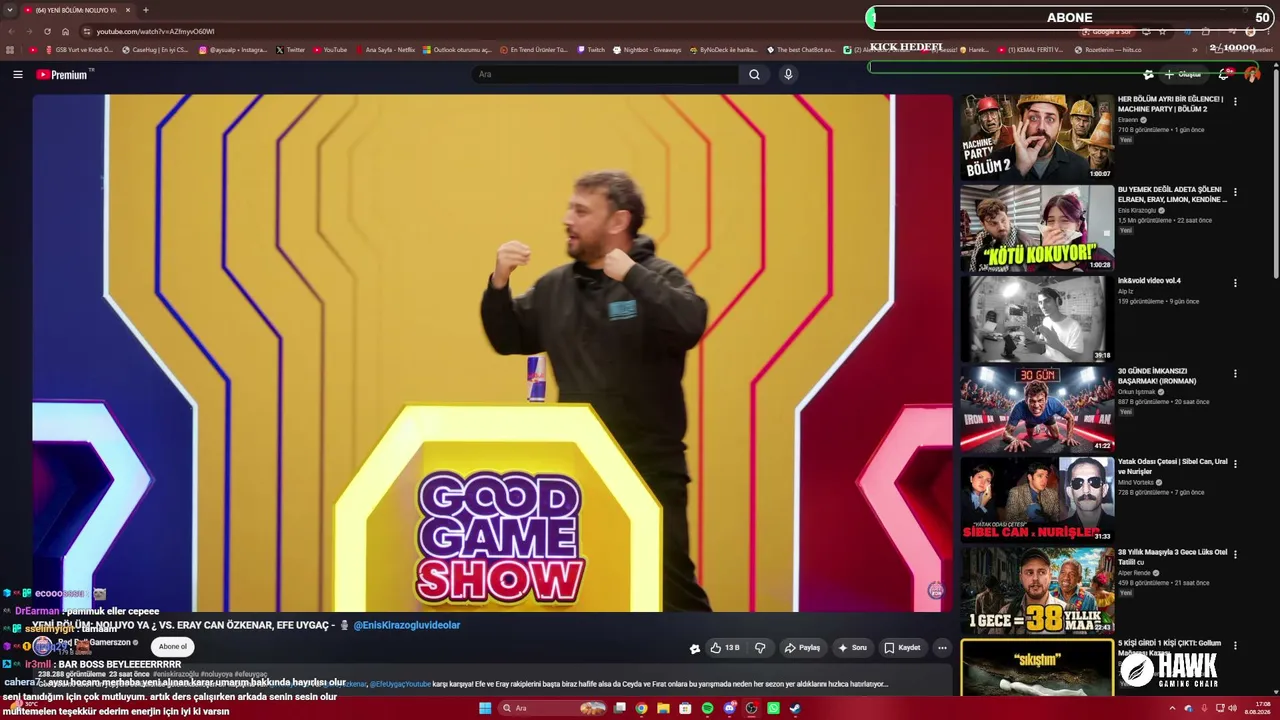
Task: Open a new browser tab
Action: (x=146, y=10)
